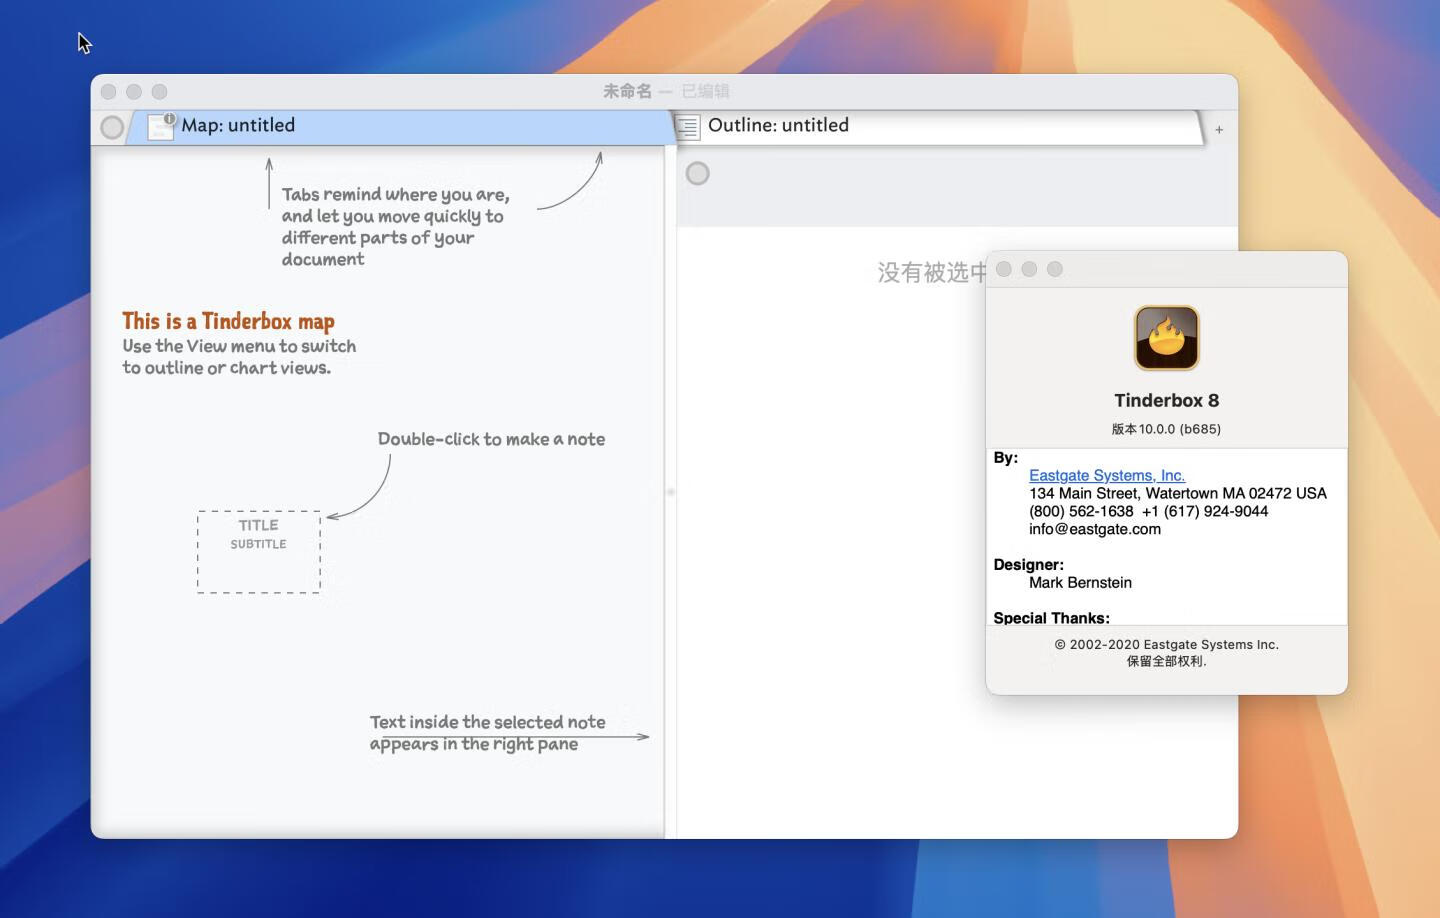1440x918 pixels.
Task: Click the phone number line (800) 562-1638
Action: coord(1148,511)
